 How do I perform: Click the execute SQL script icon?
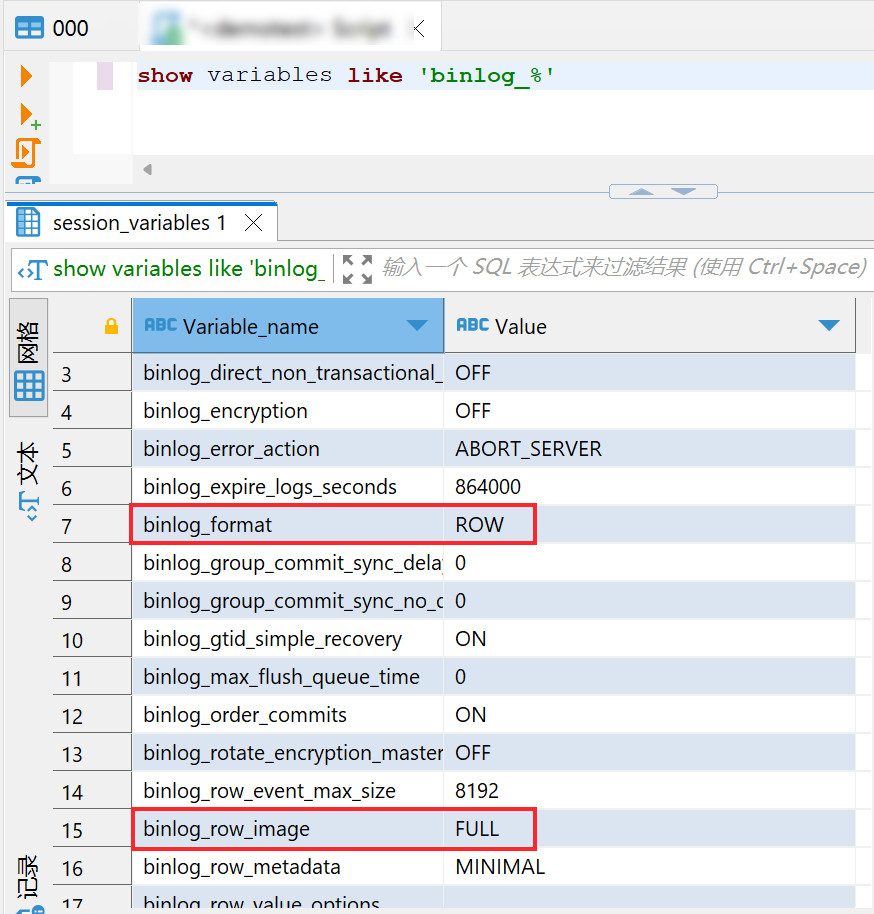26,153
